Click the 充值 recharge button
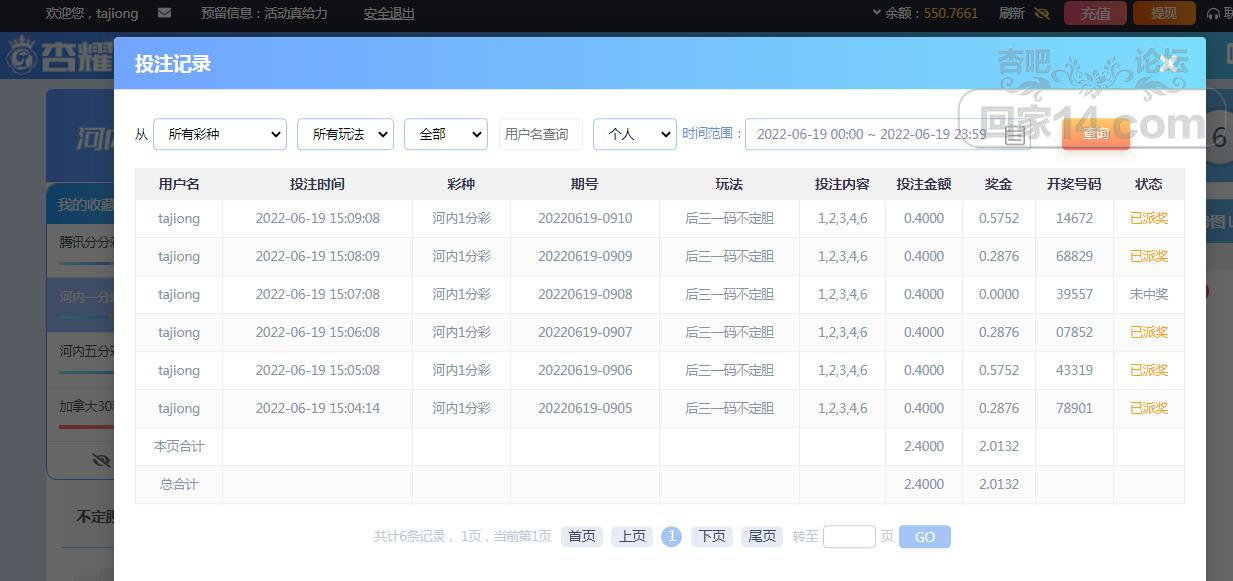 (1096, 13)
